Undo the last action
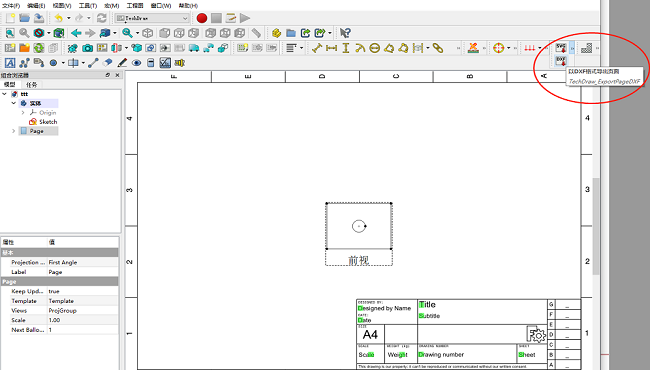The image size is (650, 370). (x=58, y=18)
